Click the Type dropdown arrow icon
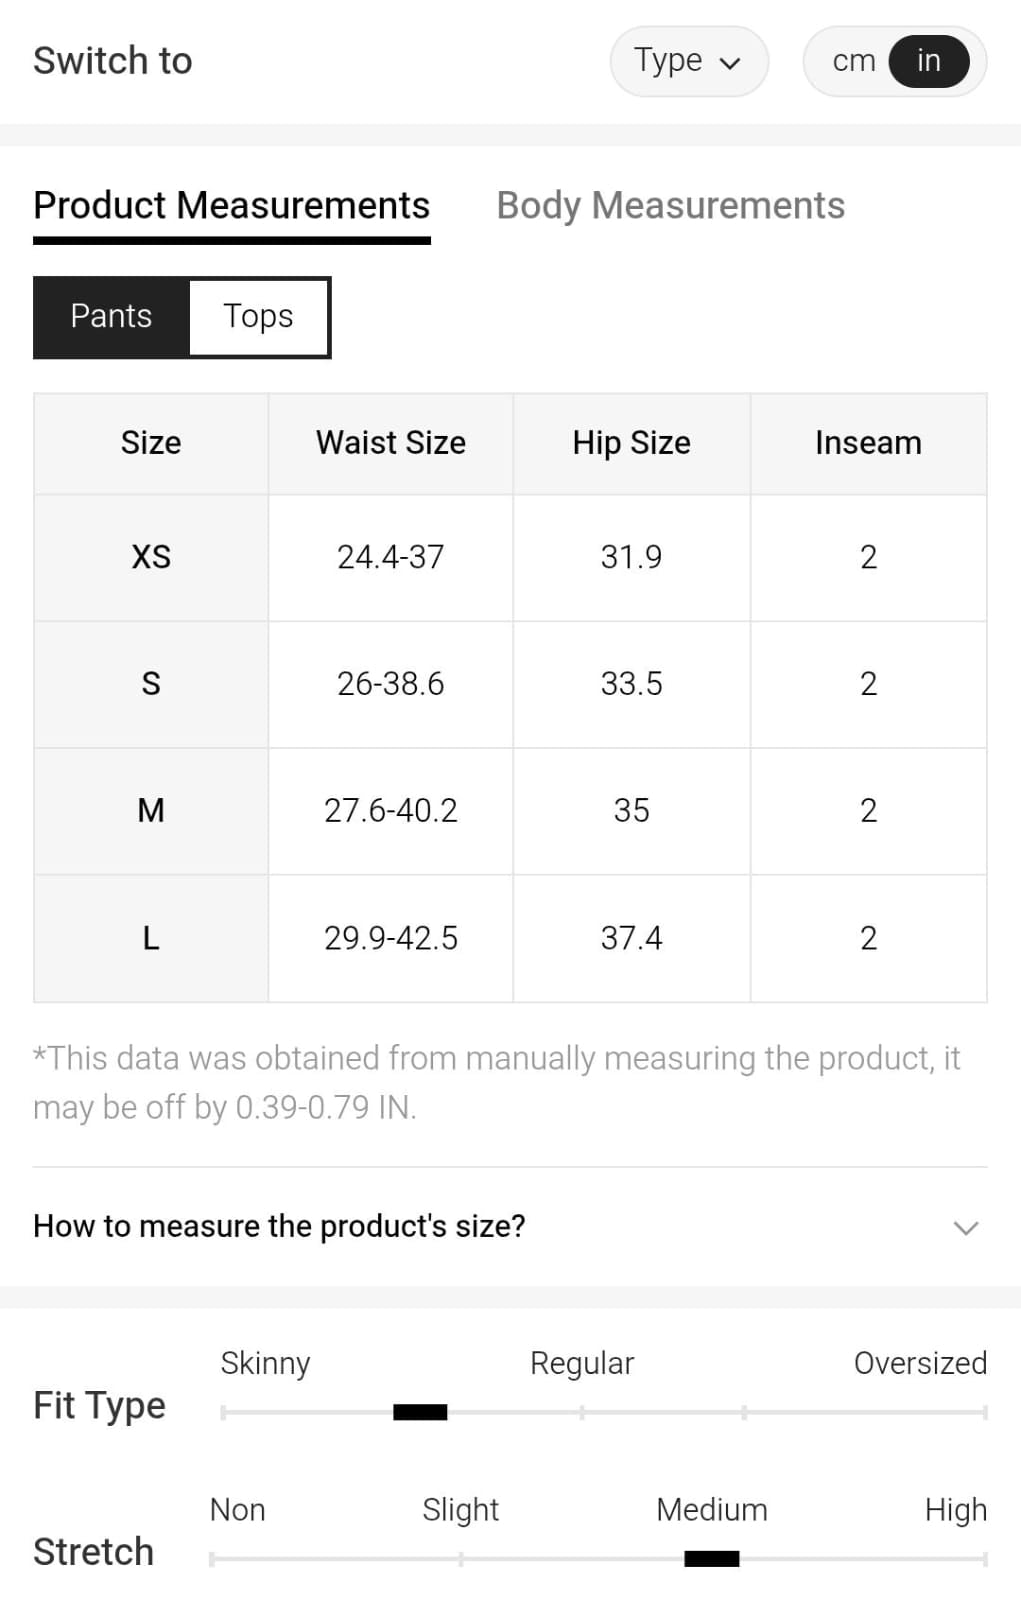Screen dimensions: 1021x1600 [731, 63]
